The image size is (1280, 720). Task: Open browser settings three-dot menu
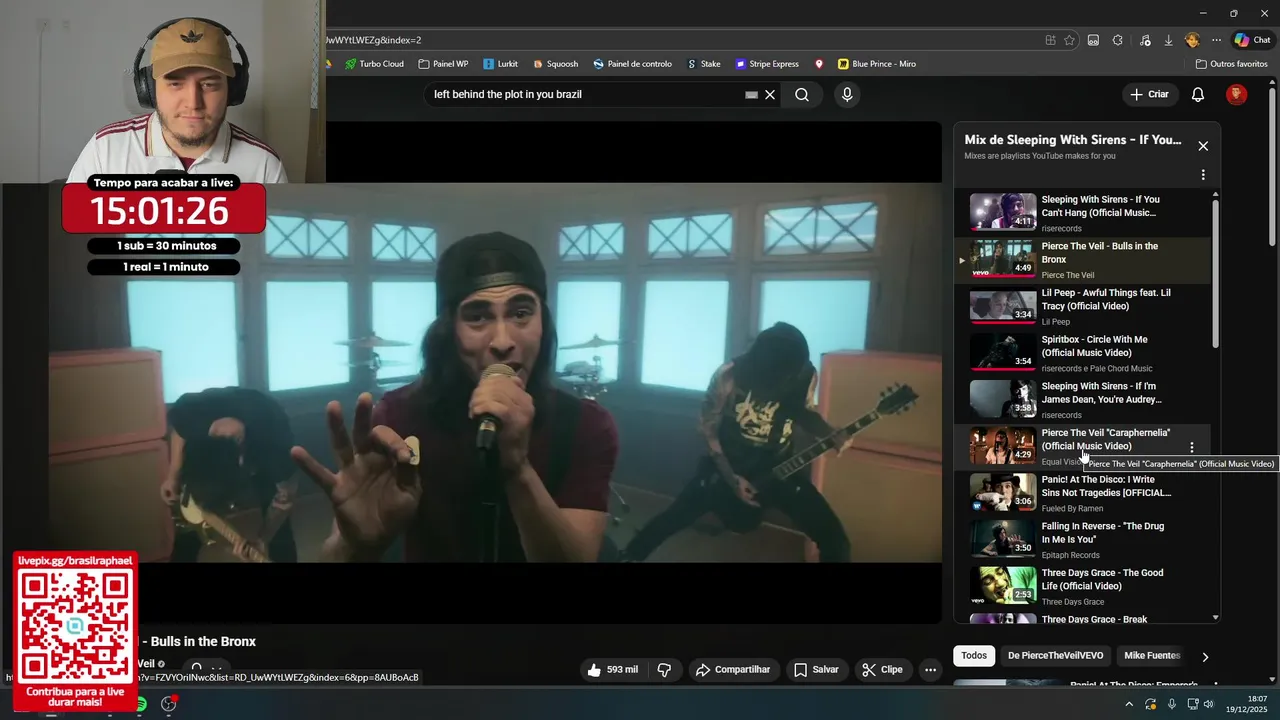click(1216, 40)
